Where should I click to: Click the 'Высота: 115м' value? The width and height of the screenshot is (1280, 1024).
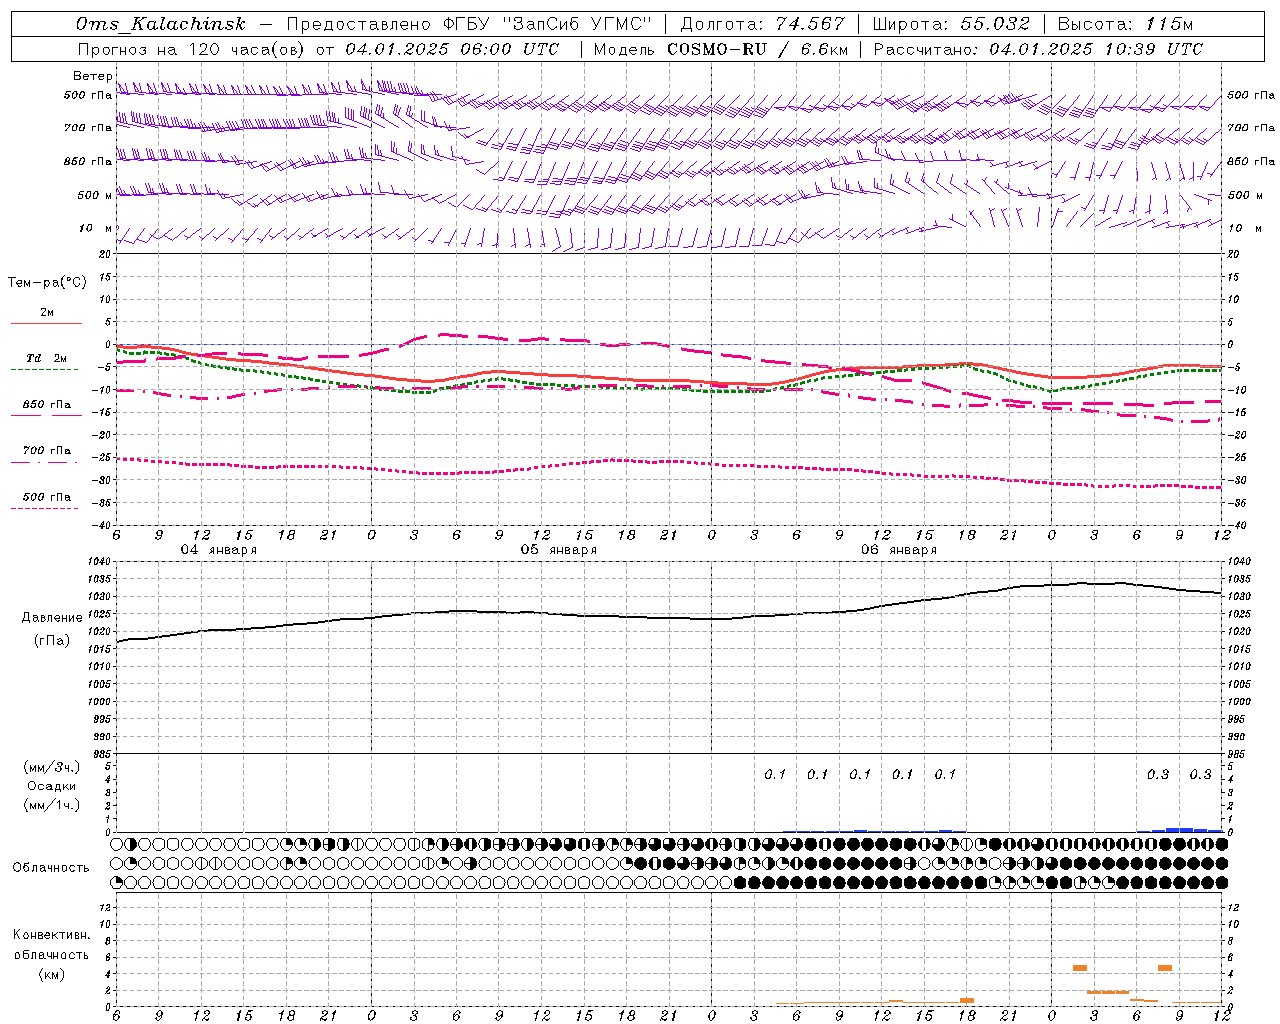(1125, 24)
